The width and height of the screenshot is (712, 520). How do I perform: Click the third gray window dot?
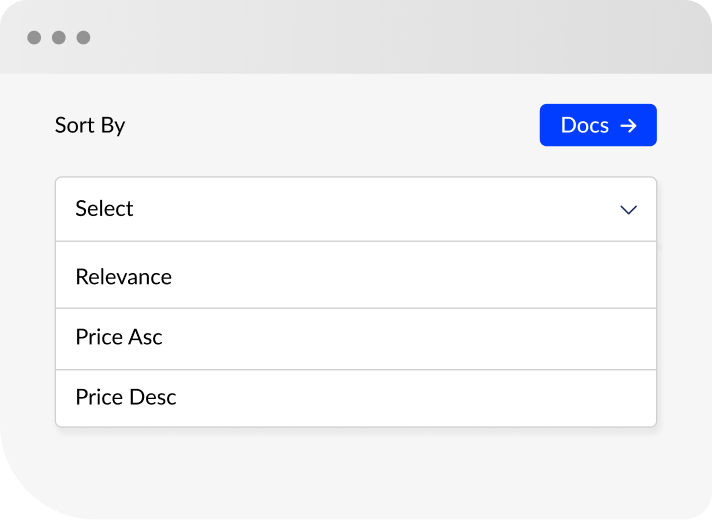click(83, 37)
